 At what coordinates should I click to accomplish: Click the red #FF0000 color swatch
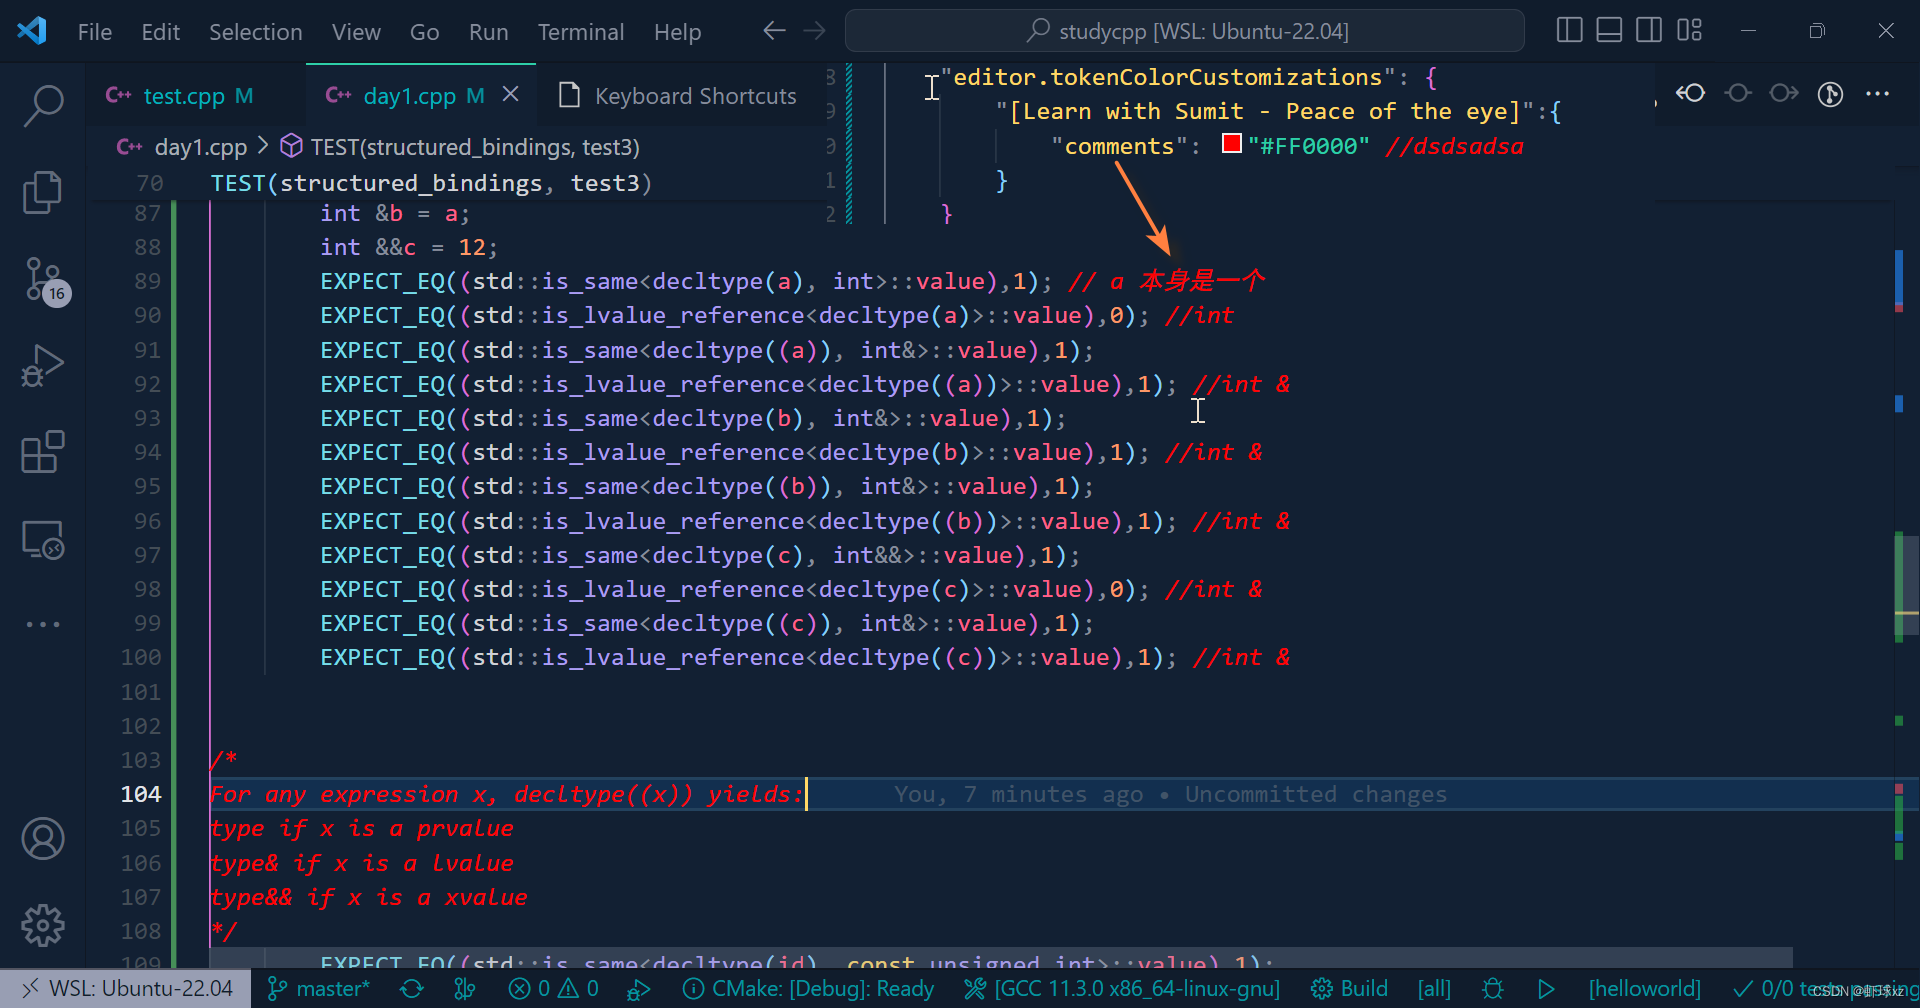(1231, 144)
